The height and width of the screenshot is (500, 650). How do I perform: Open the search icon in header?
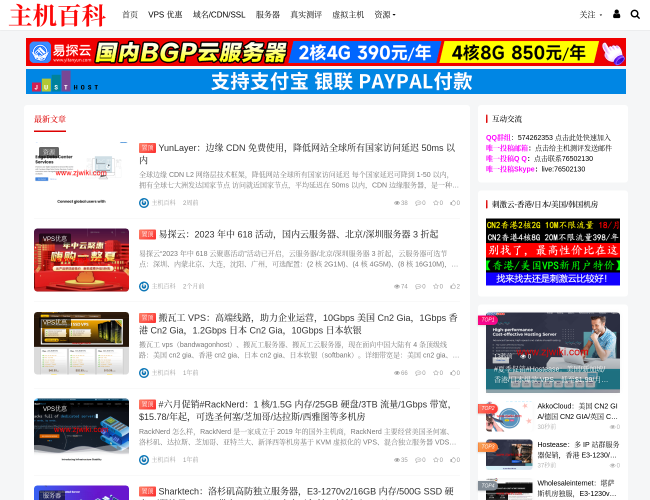tap(635, 14)
